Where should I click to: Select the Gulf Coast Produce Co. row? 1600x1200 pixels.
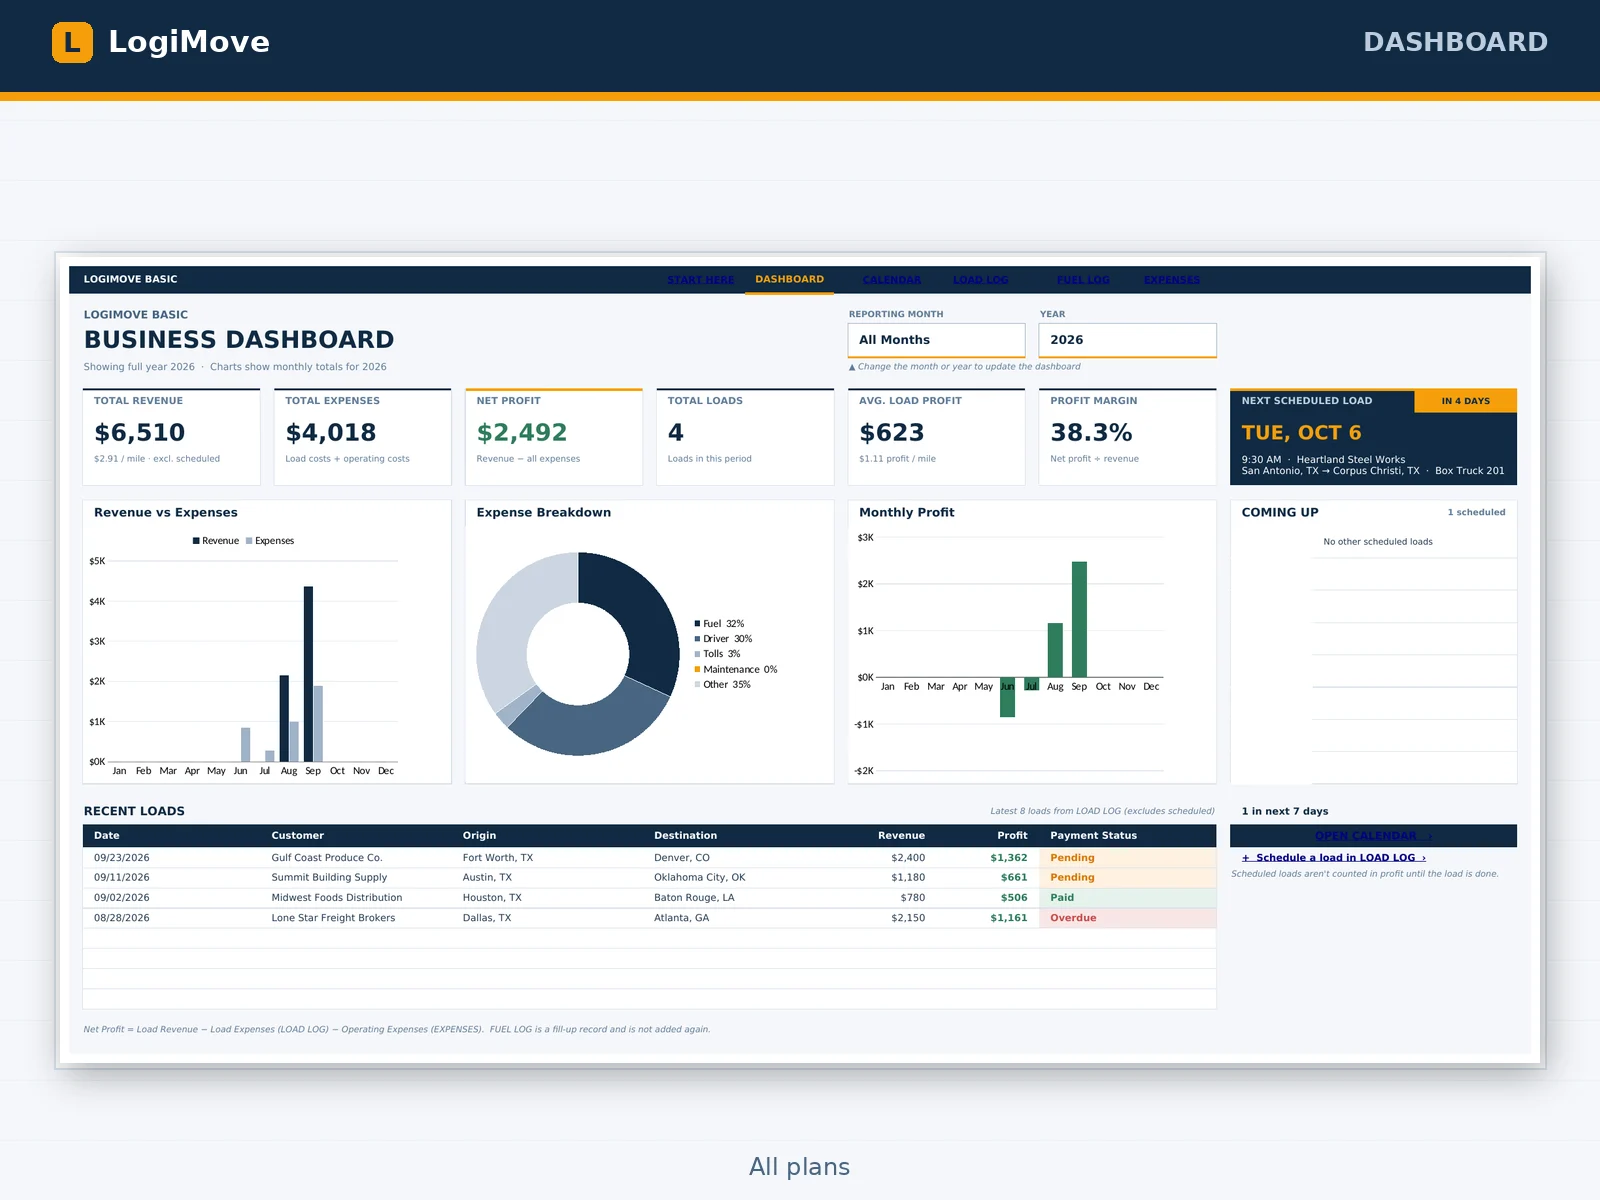coord(649,858)
